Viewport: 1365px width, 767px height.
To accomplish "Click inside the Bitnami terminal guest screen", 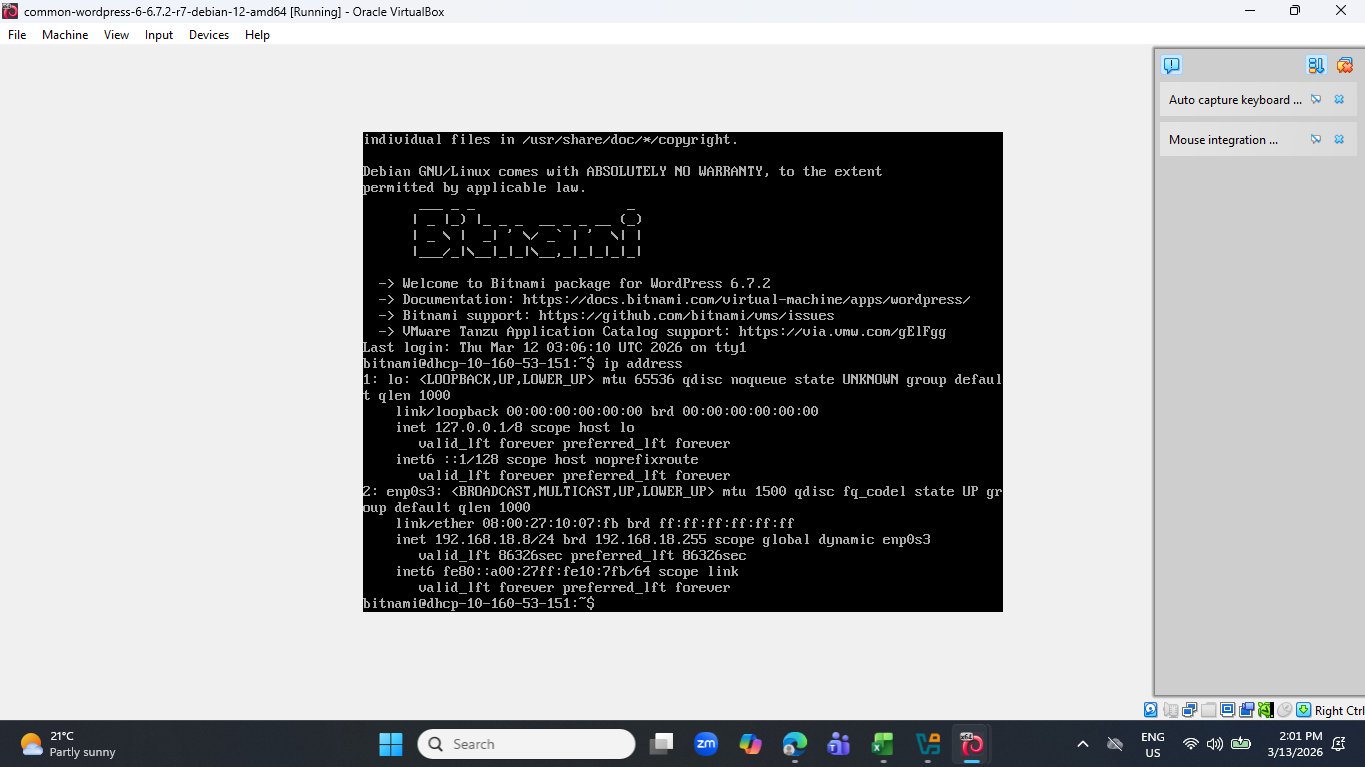I will coord(683,372).
